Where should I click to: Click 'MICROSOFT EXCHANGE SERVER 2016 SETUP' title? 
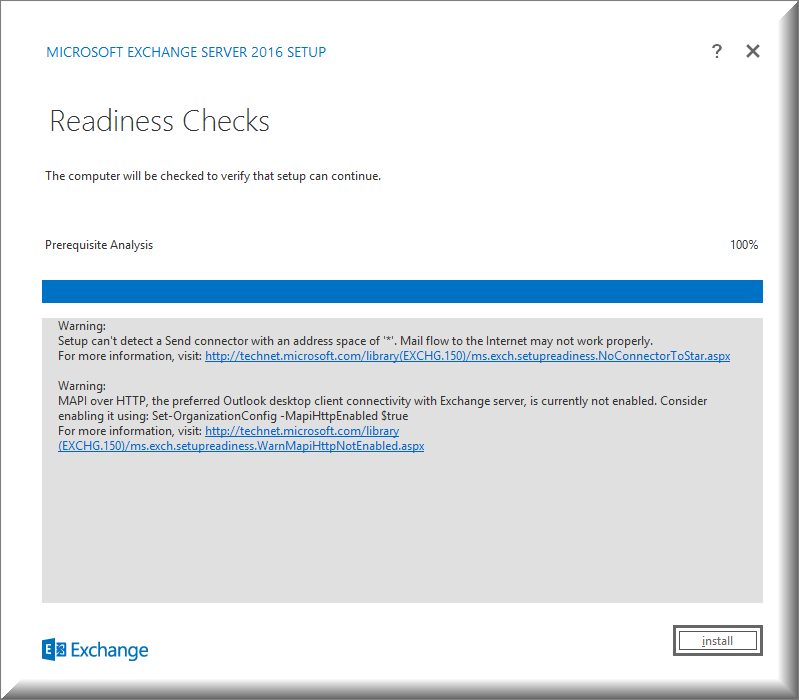click(186, 52)
